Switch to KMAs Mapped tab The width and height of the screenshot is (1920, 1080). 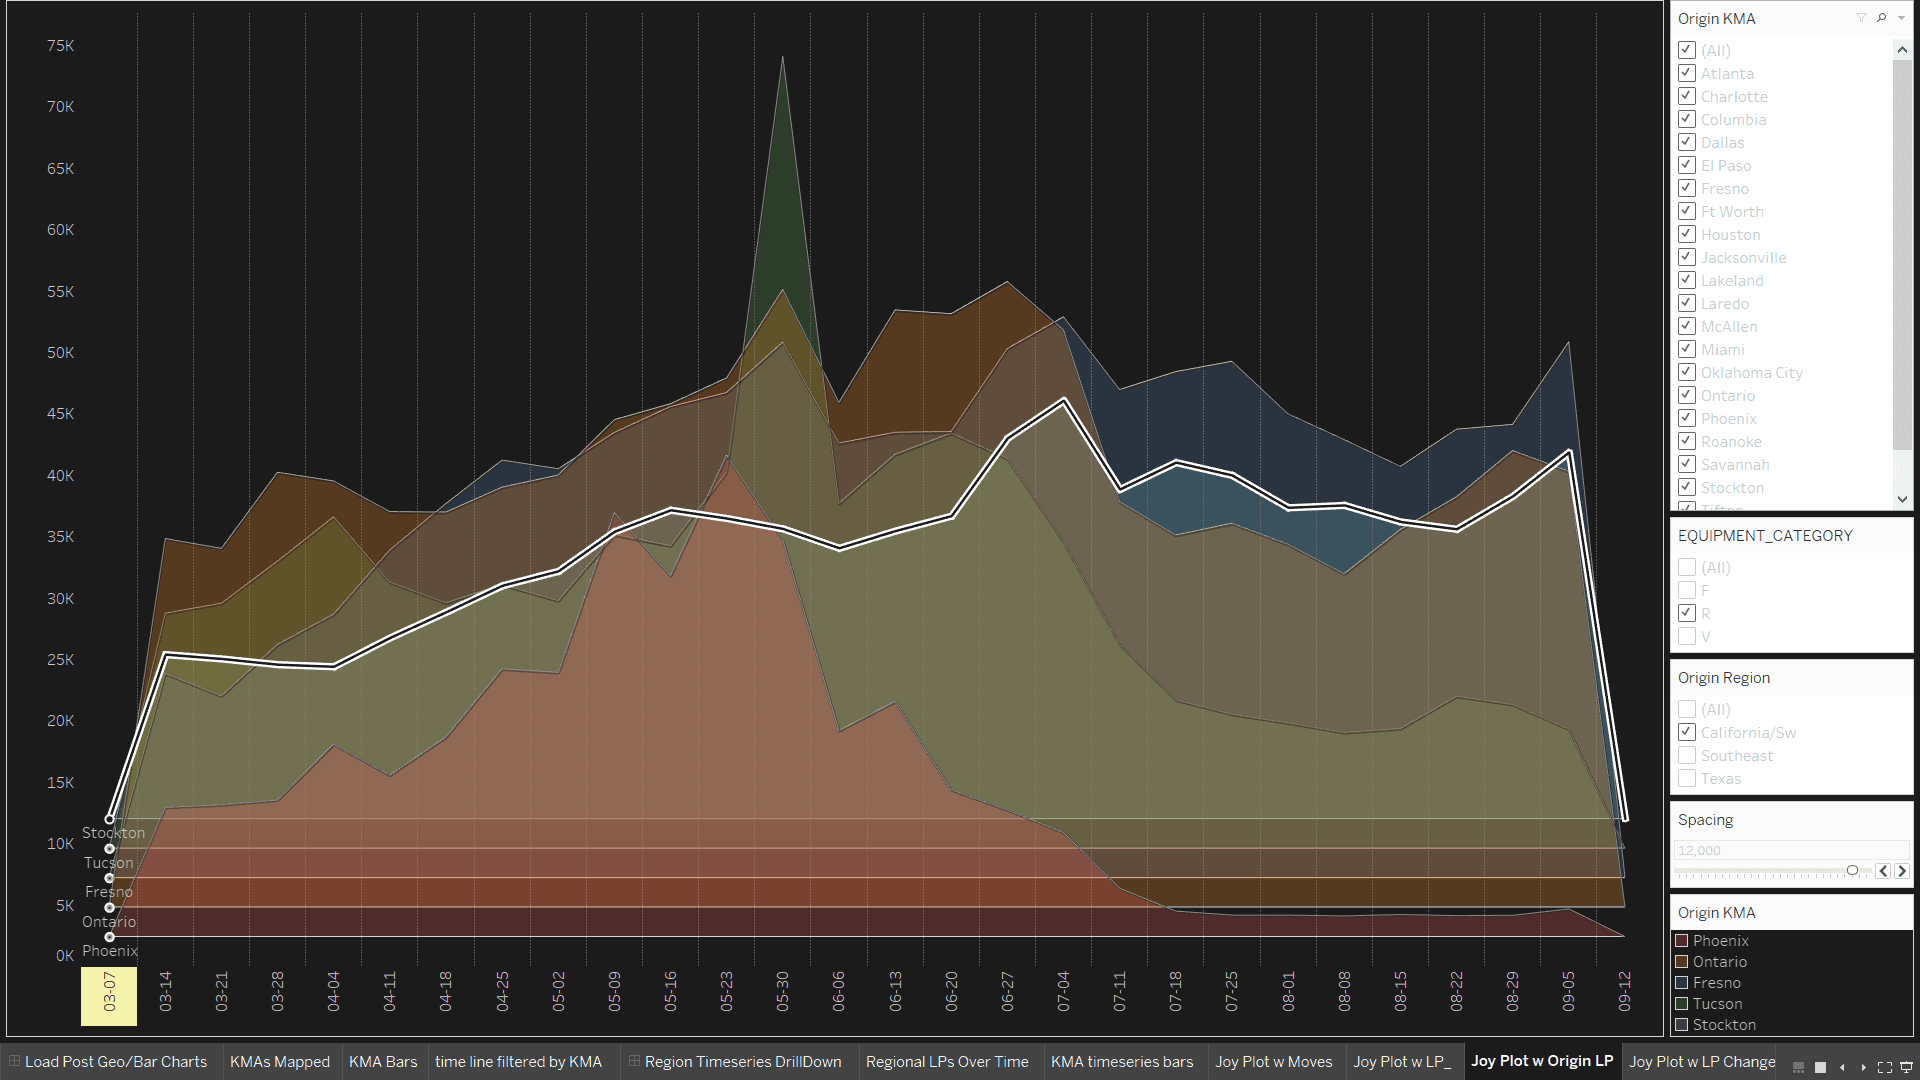coord(280,1061)
